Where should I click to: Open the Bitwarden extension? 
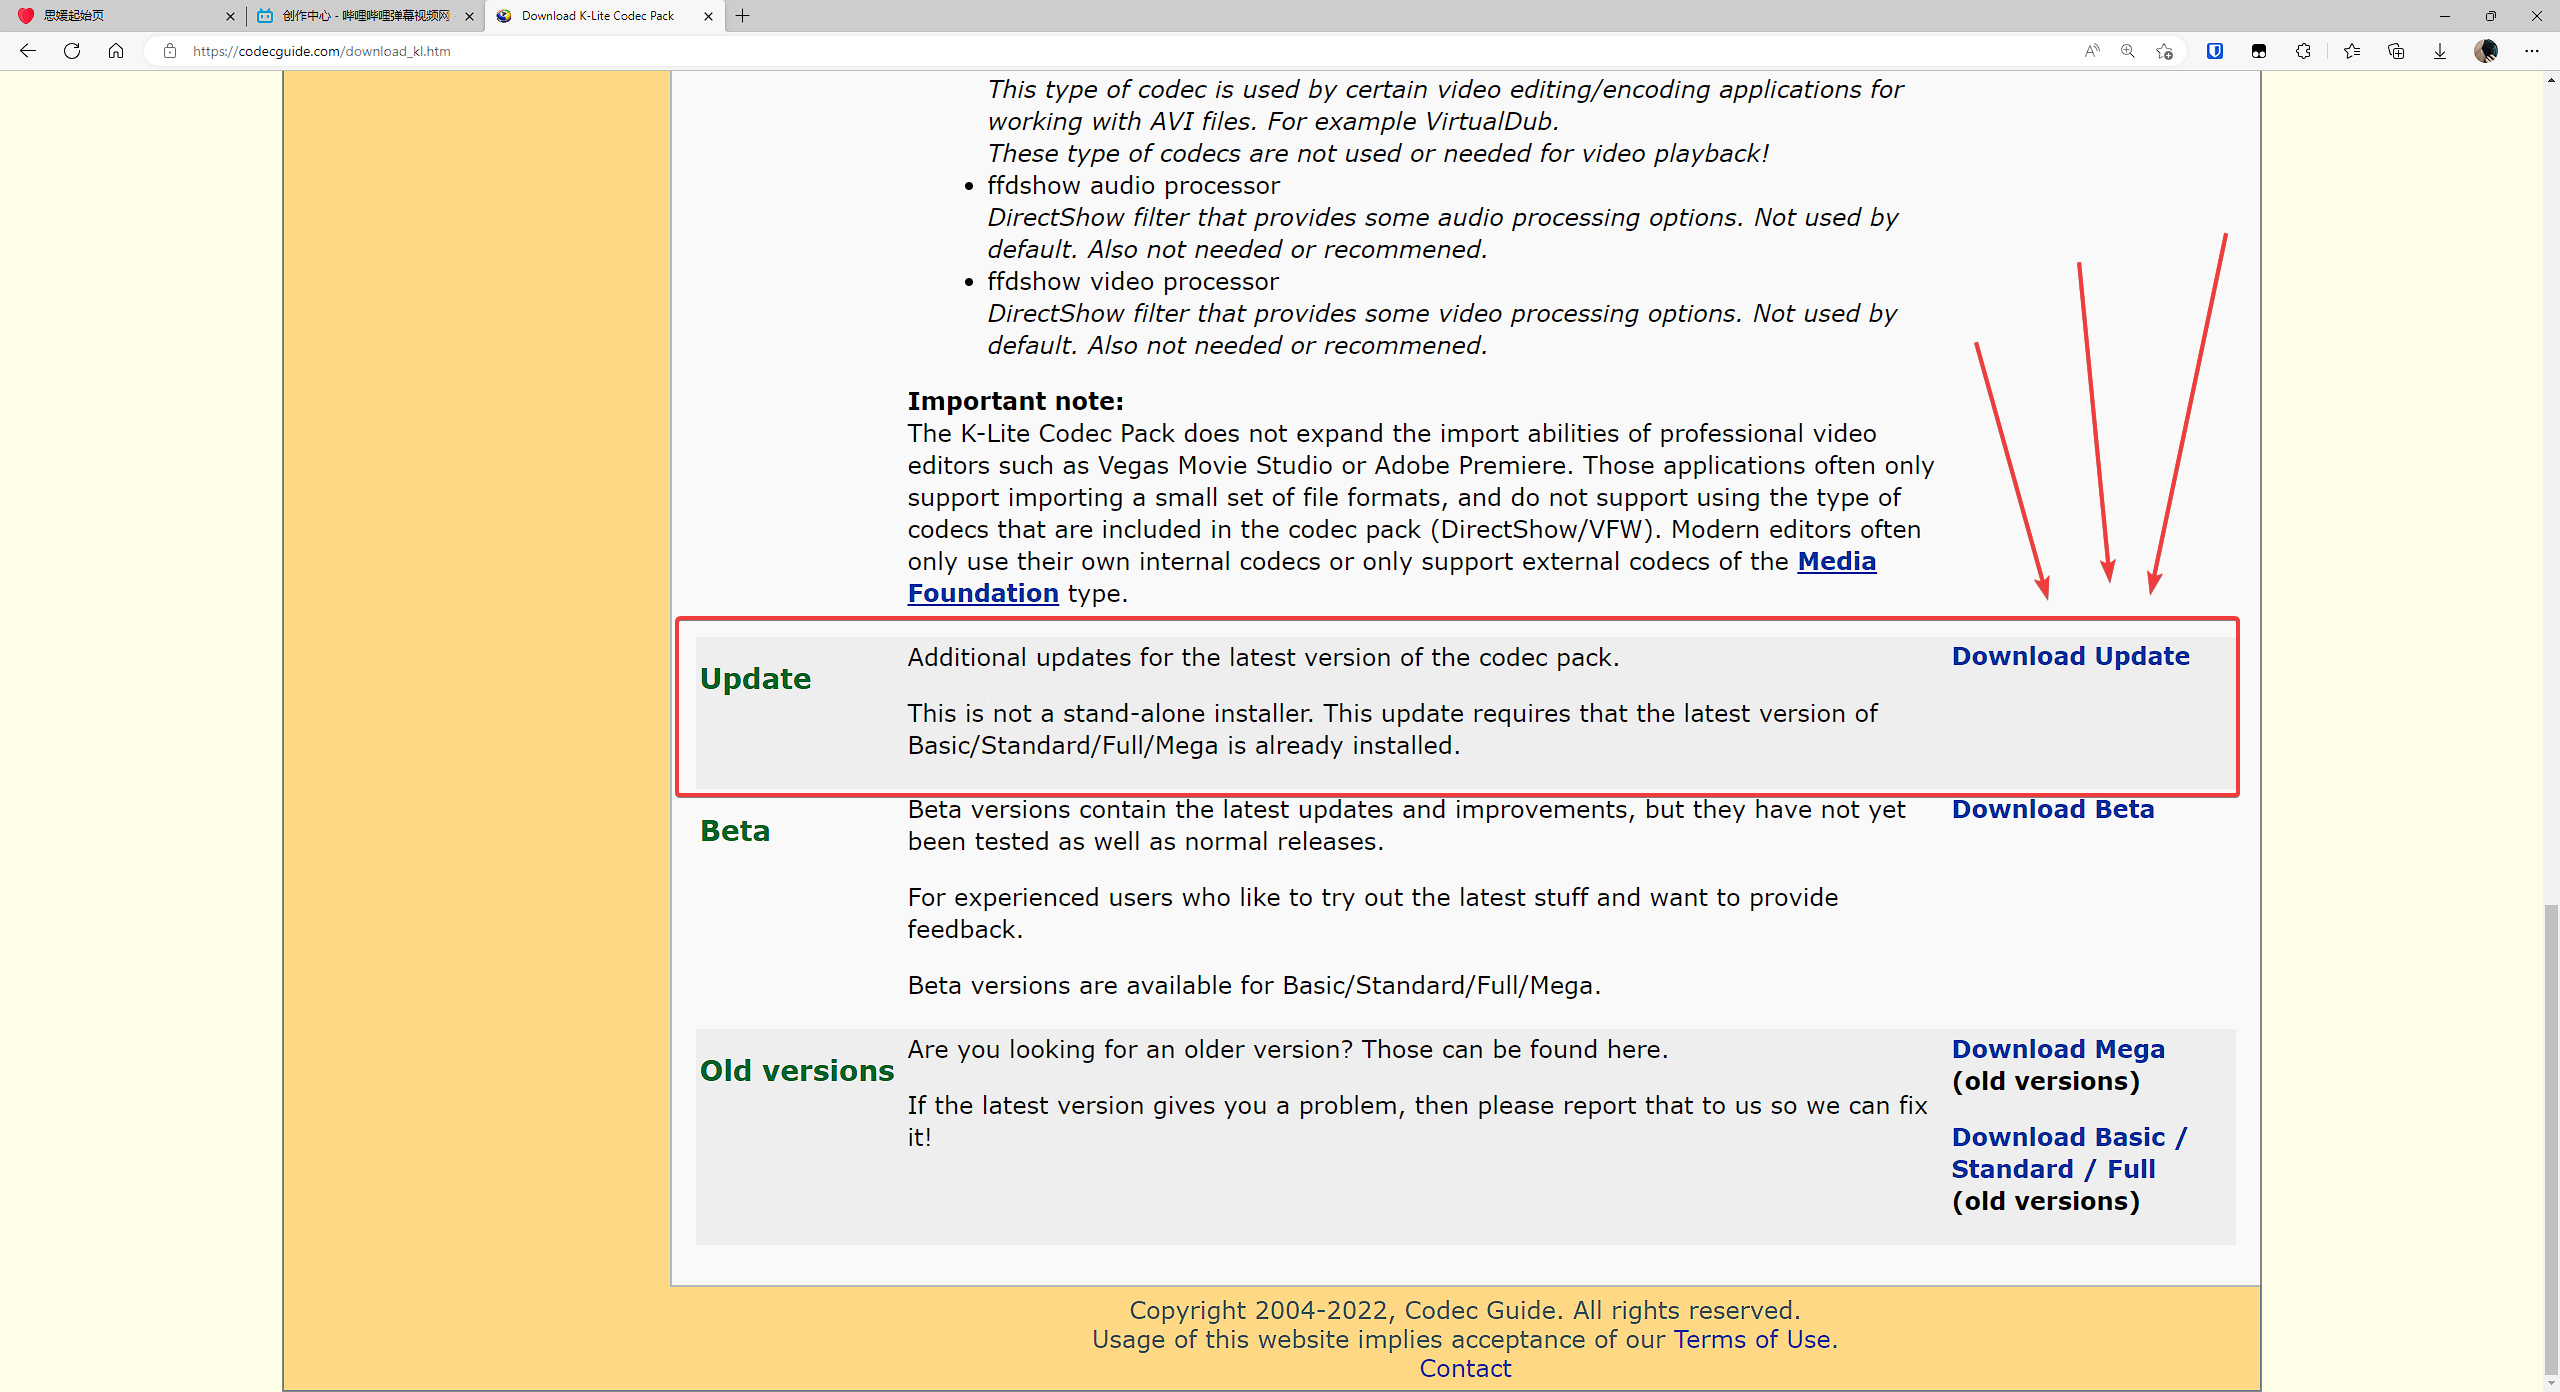[x=2215, y=51]
